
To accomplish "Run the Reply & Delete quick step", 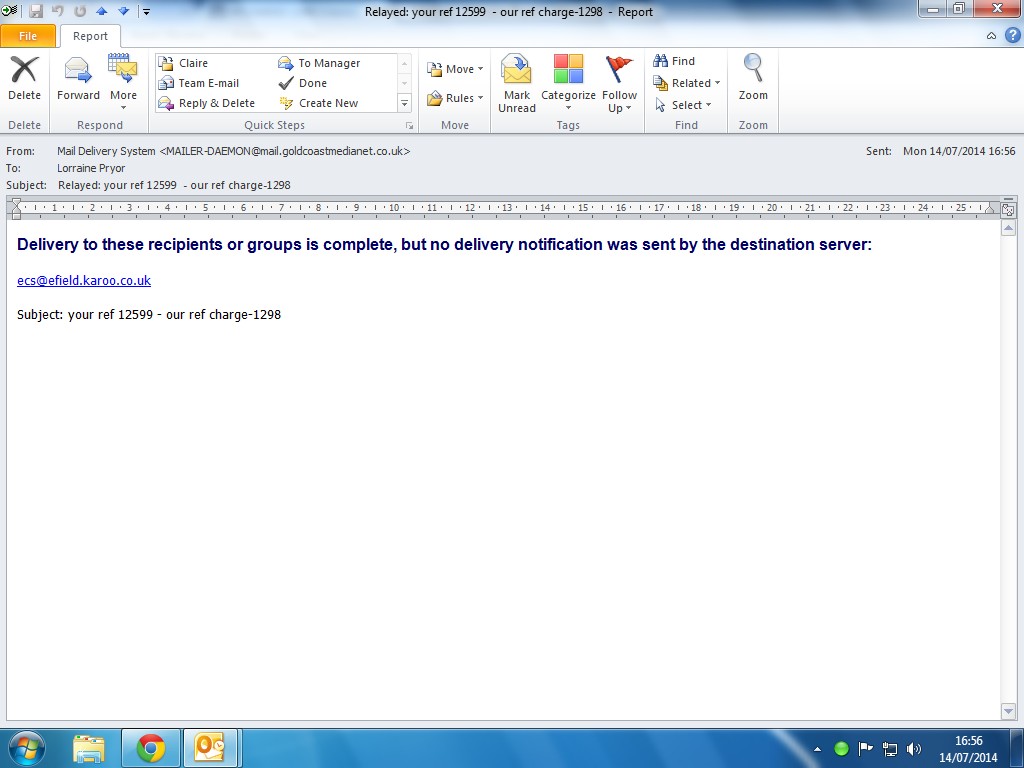I will pos(207,103).
